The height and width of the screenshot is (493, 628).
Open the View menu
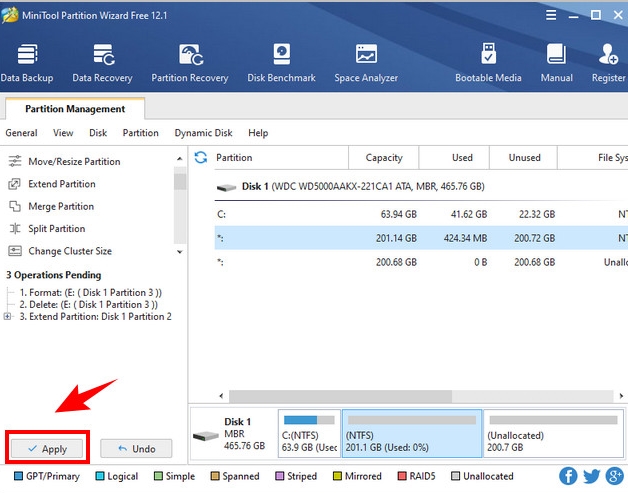pos(63,133)
